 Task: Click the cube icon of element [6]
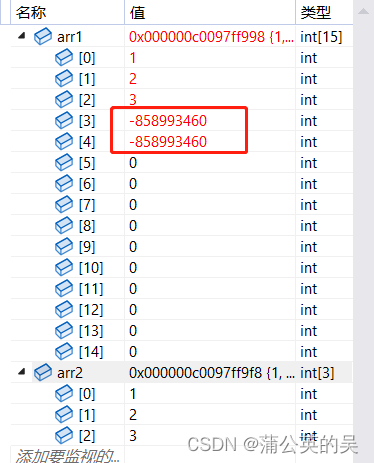tap(64, 183)
